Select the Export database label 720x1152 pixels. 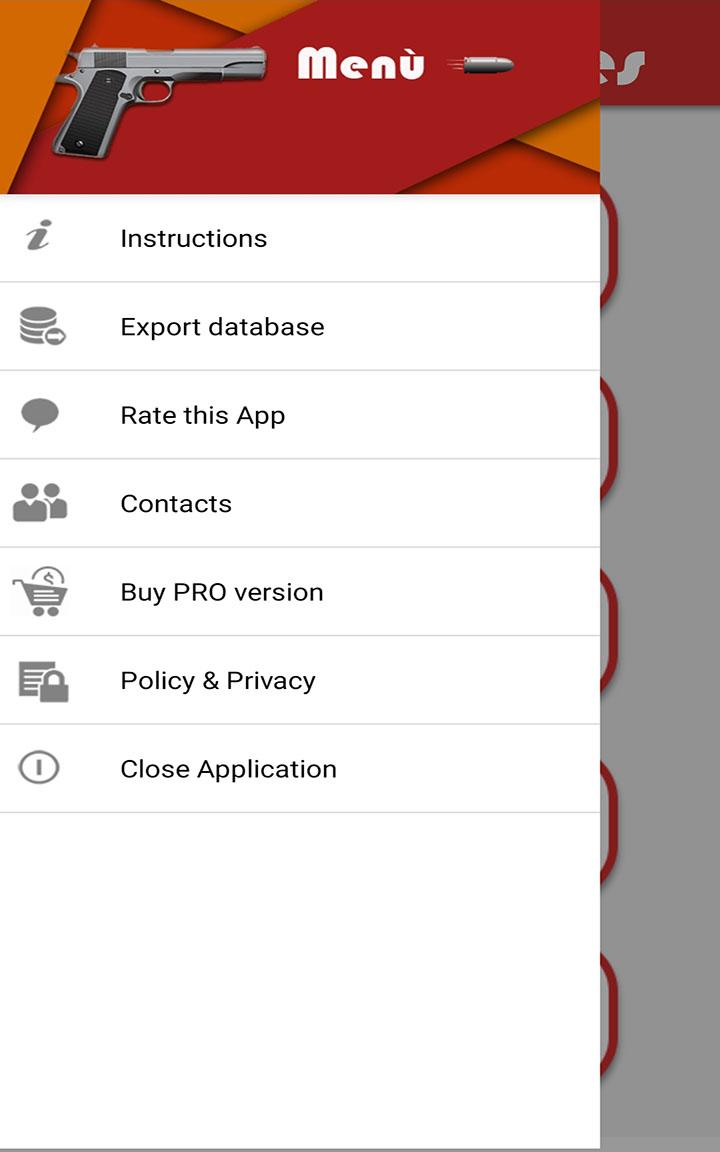[222, 327]
